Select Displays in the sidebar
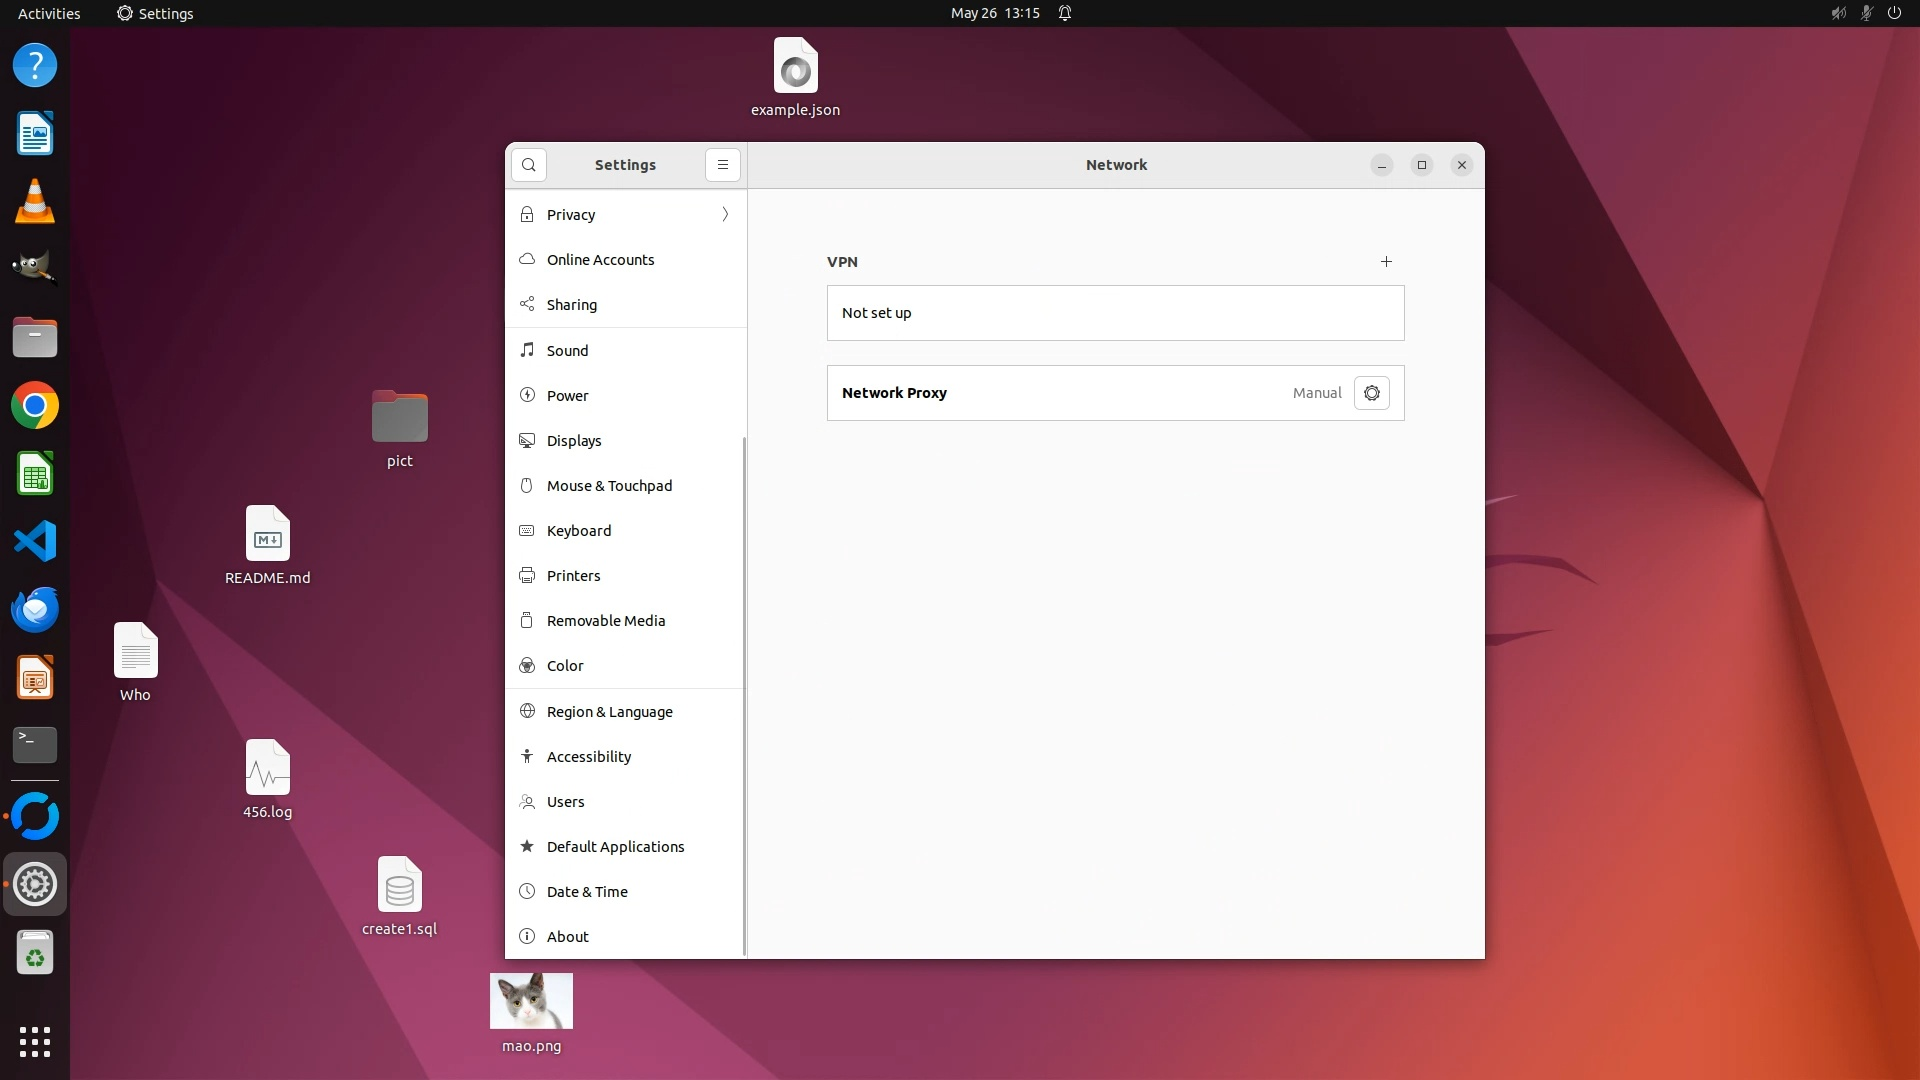Viewport: 1920px width, 1080px height. [x=574, y=441]
